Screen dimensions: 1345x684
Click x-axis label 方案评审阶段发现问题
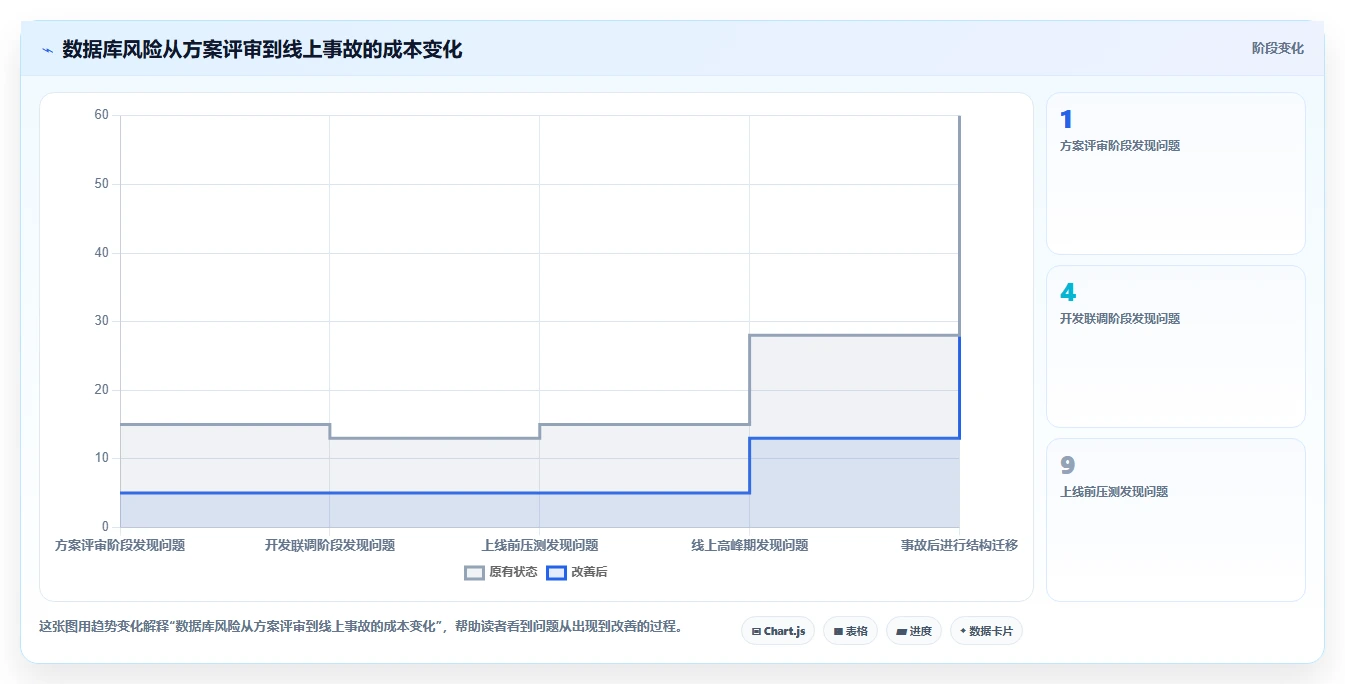click(120, 545)
